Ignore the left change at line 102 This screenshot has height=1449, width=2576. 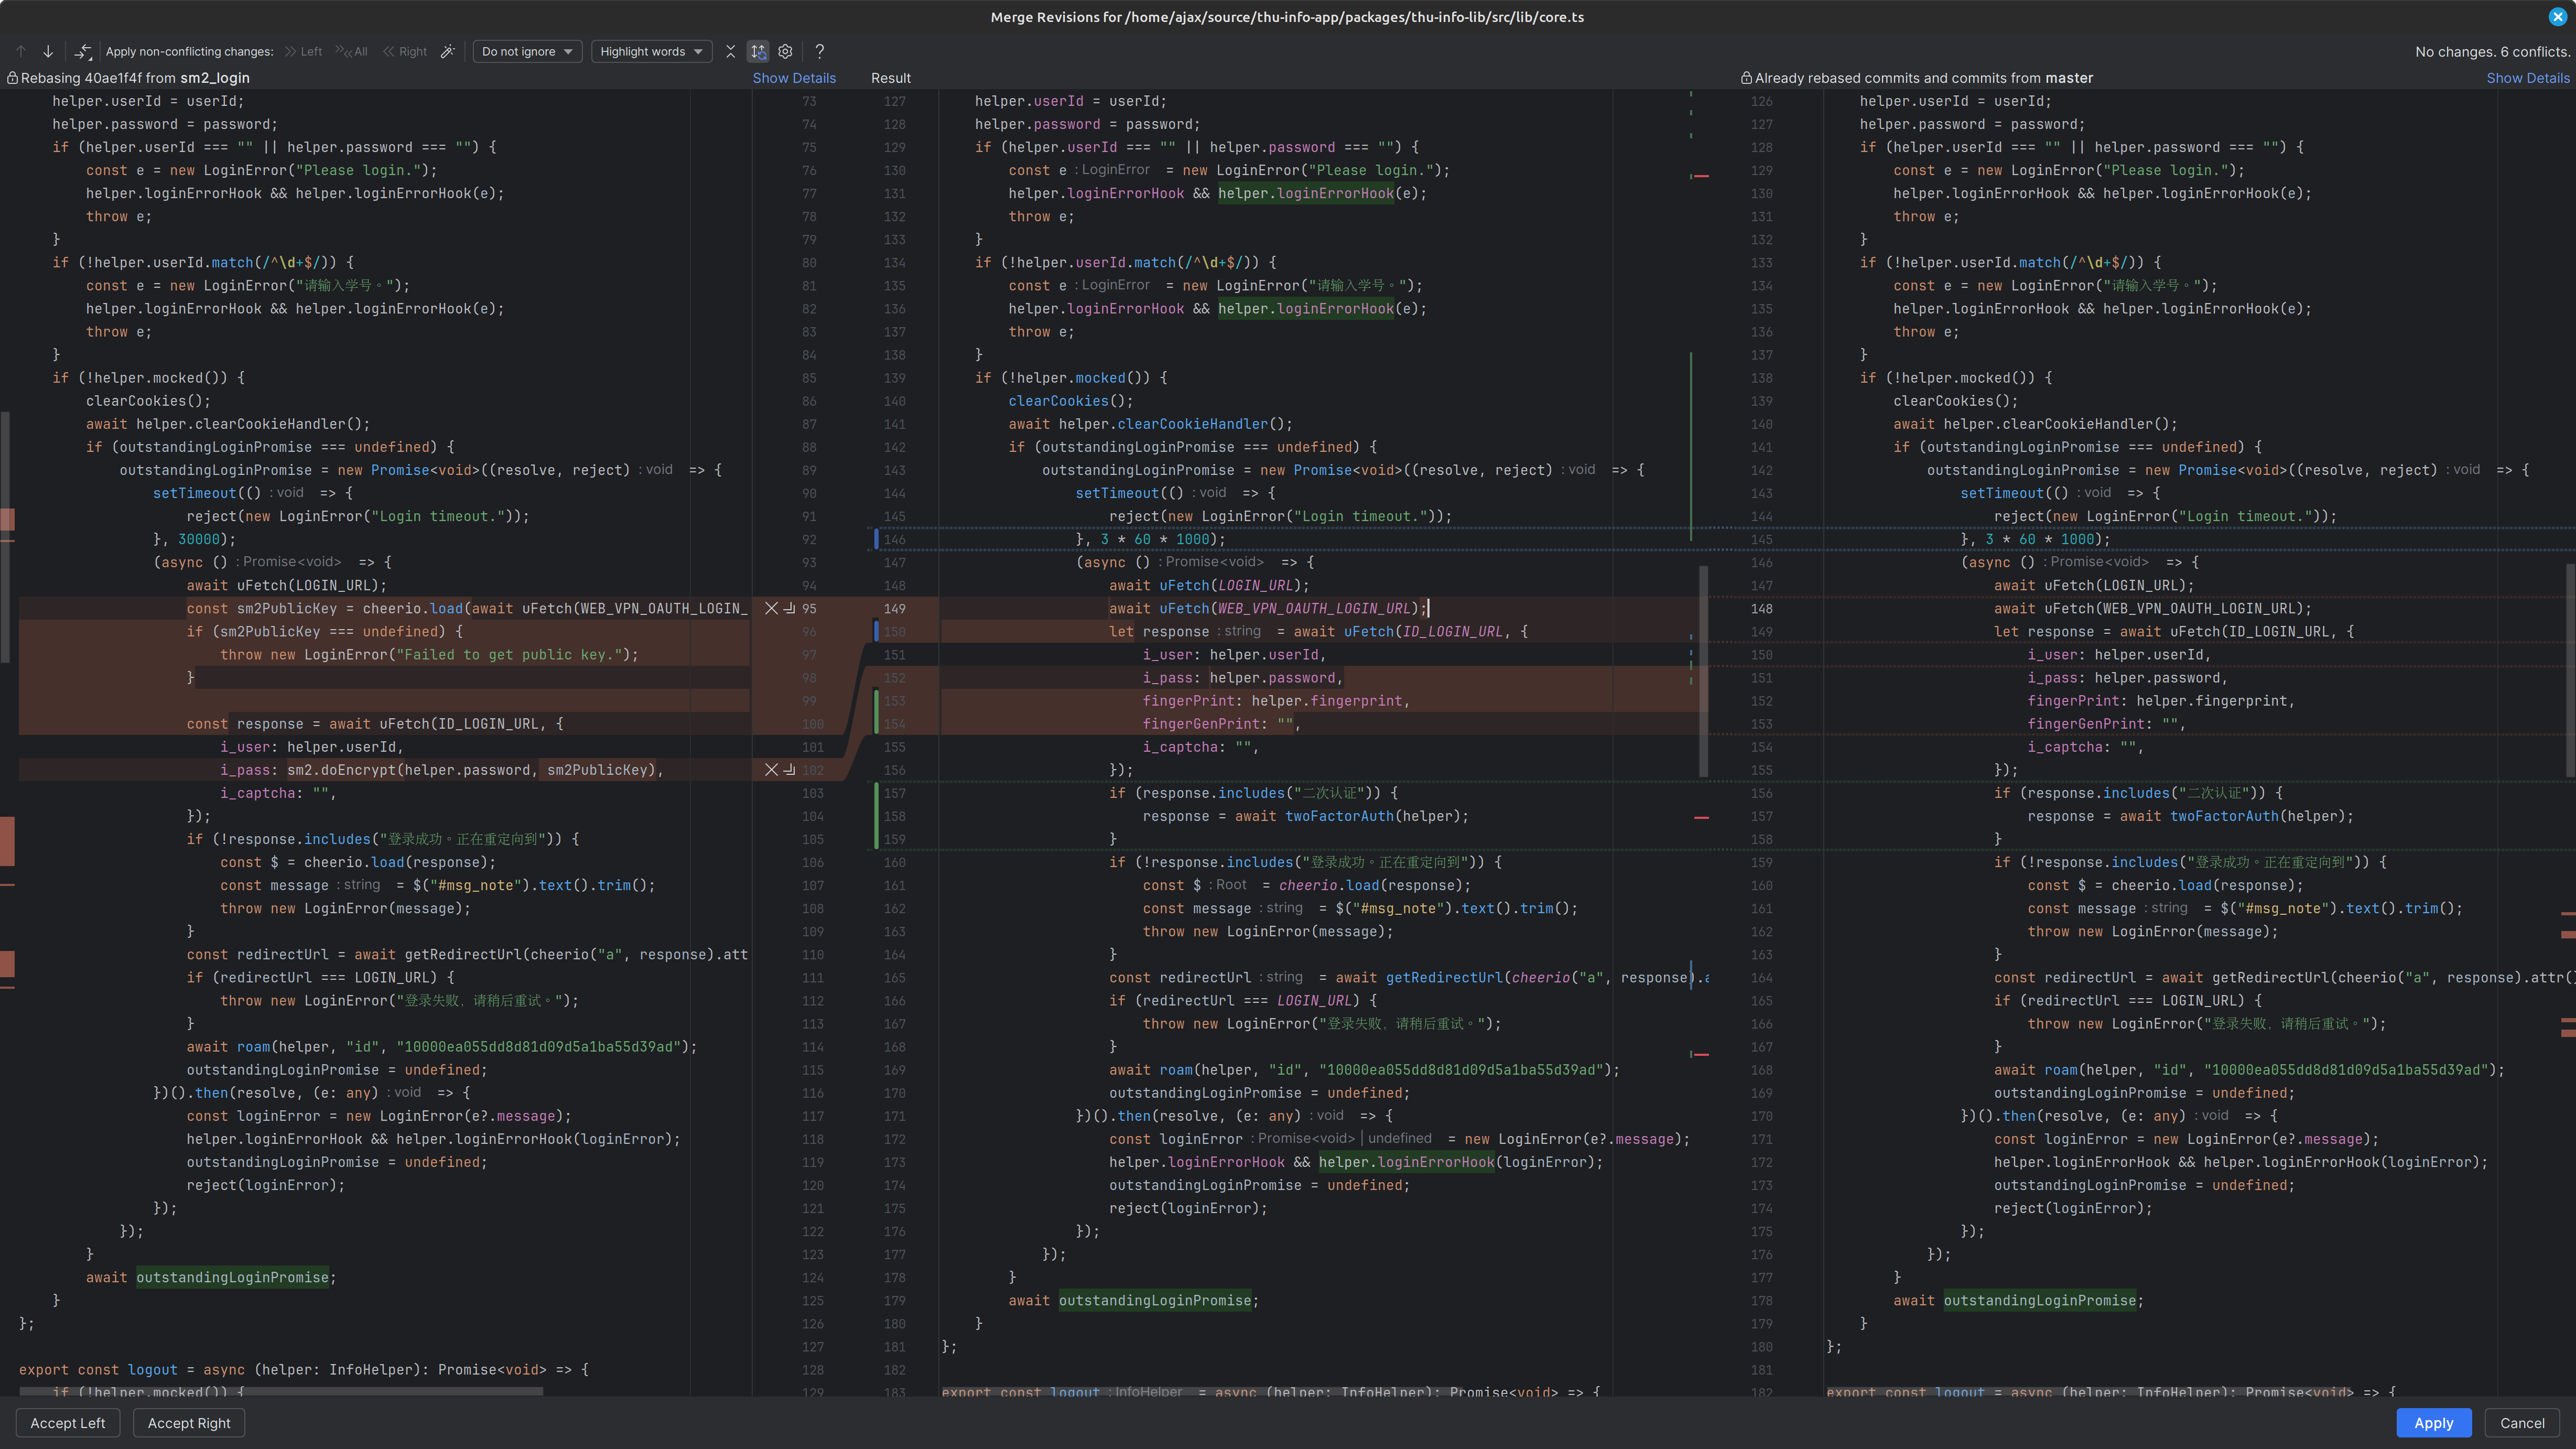[x=771, y=770]
